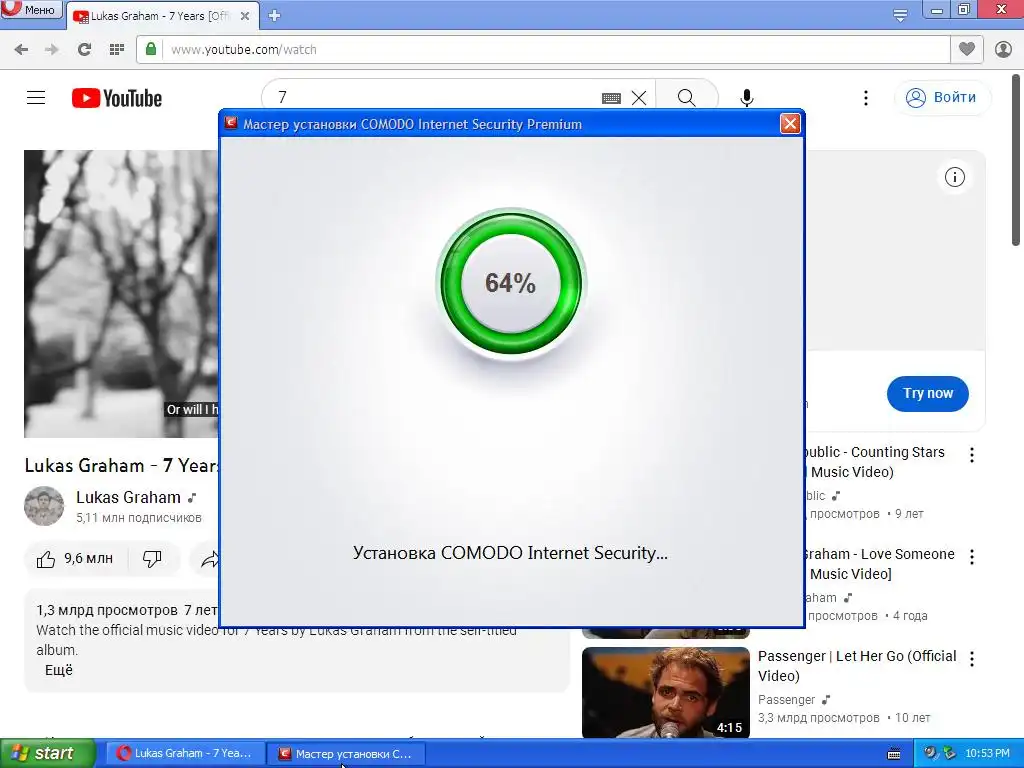Go back to previous page
Viewport: 1024px width, 768px height.
pos(22,50)
